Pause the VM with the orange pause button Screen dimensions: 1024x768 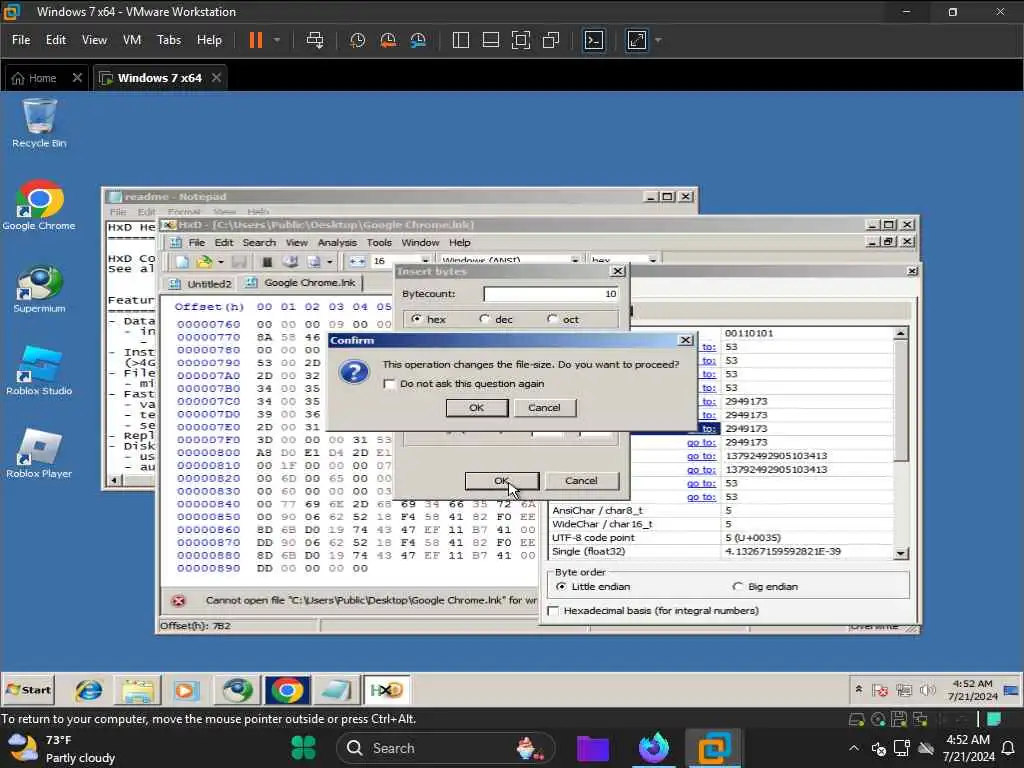[x=255, y=40]
